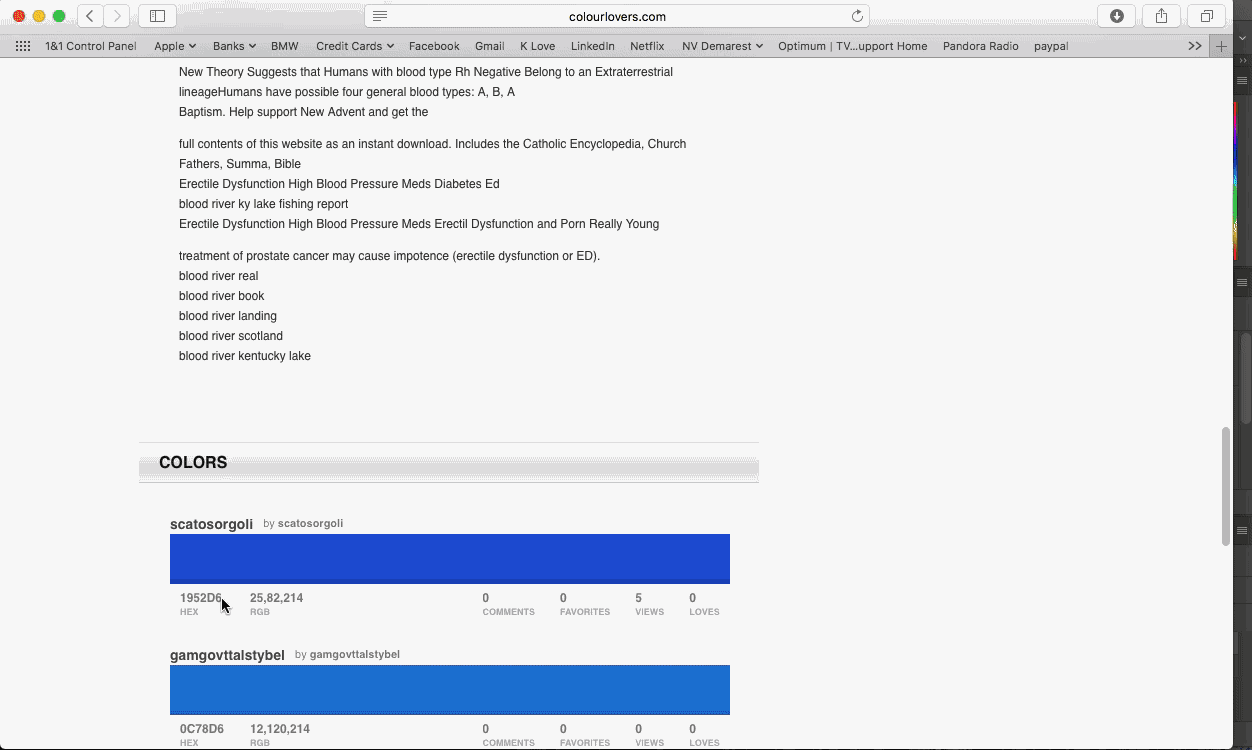Click the scatosorgoli blue color swatch
The height and width of the screenshot is (750, 1252).
tap(450, 559)
